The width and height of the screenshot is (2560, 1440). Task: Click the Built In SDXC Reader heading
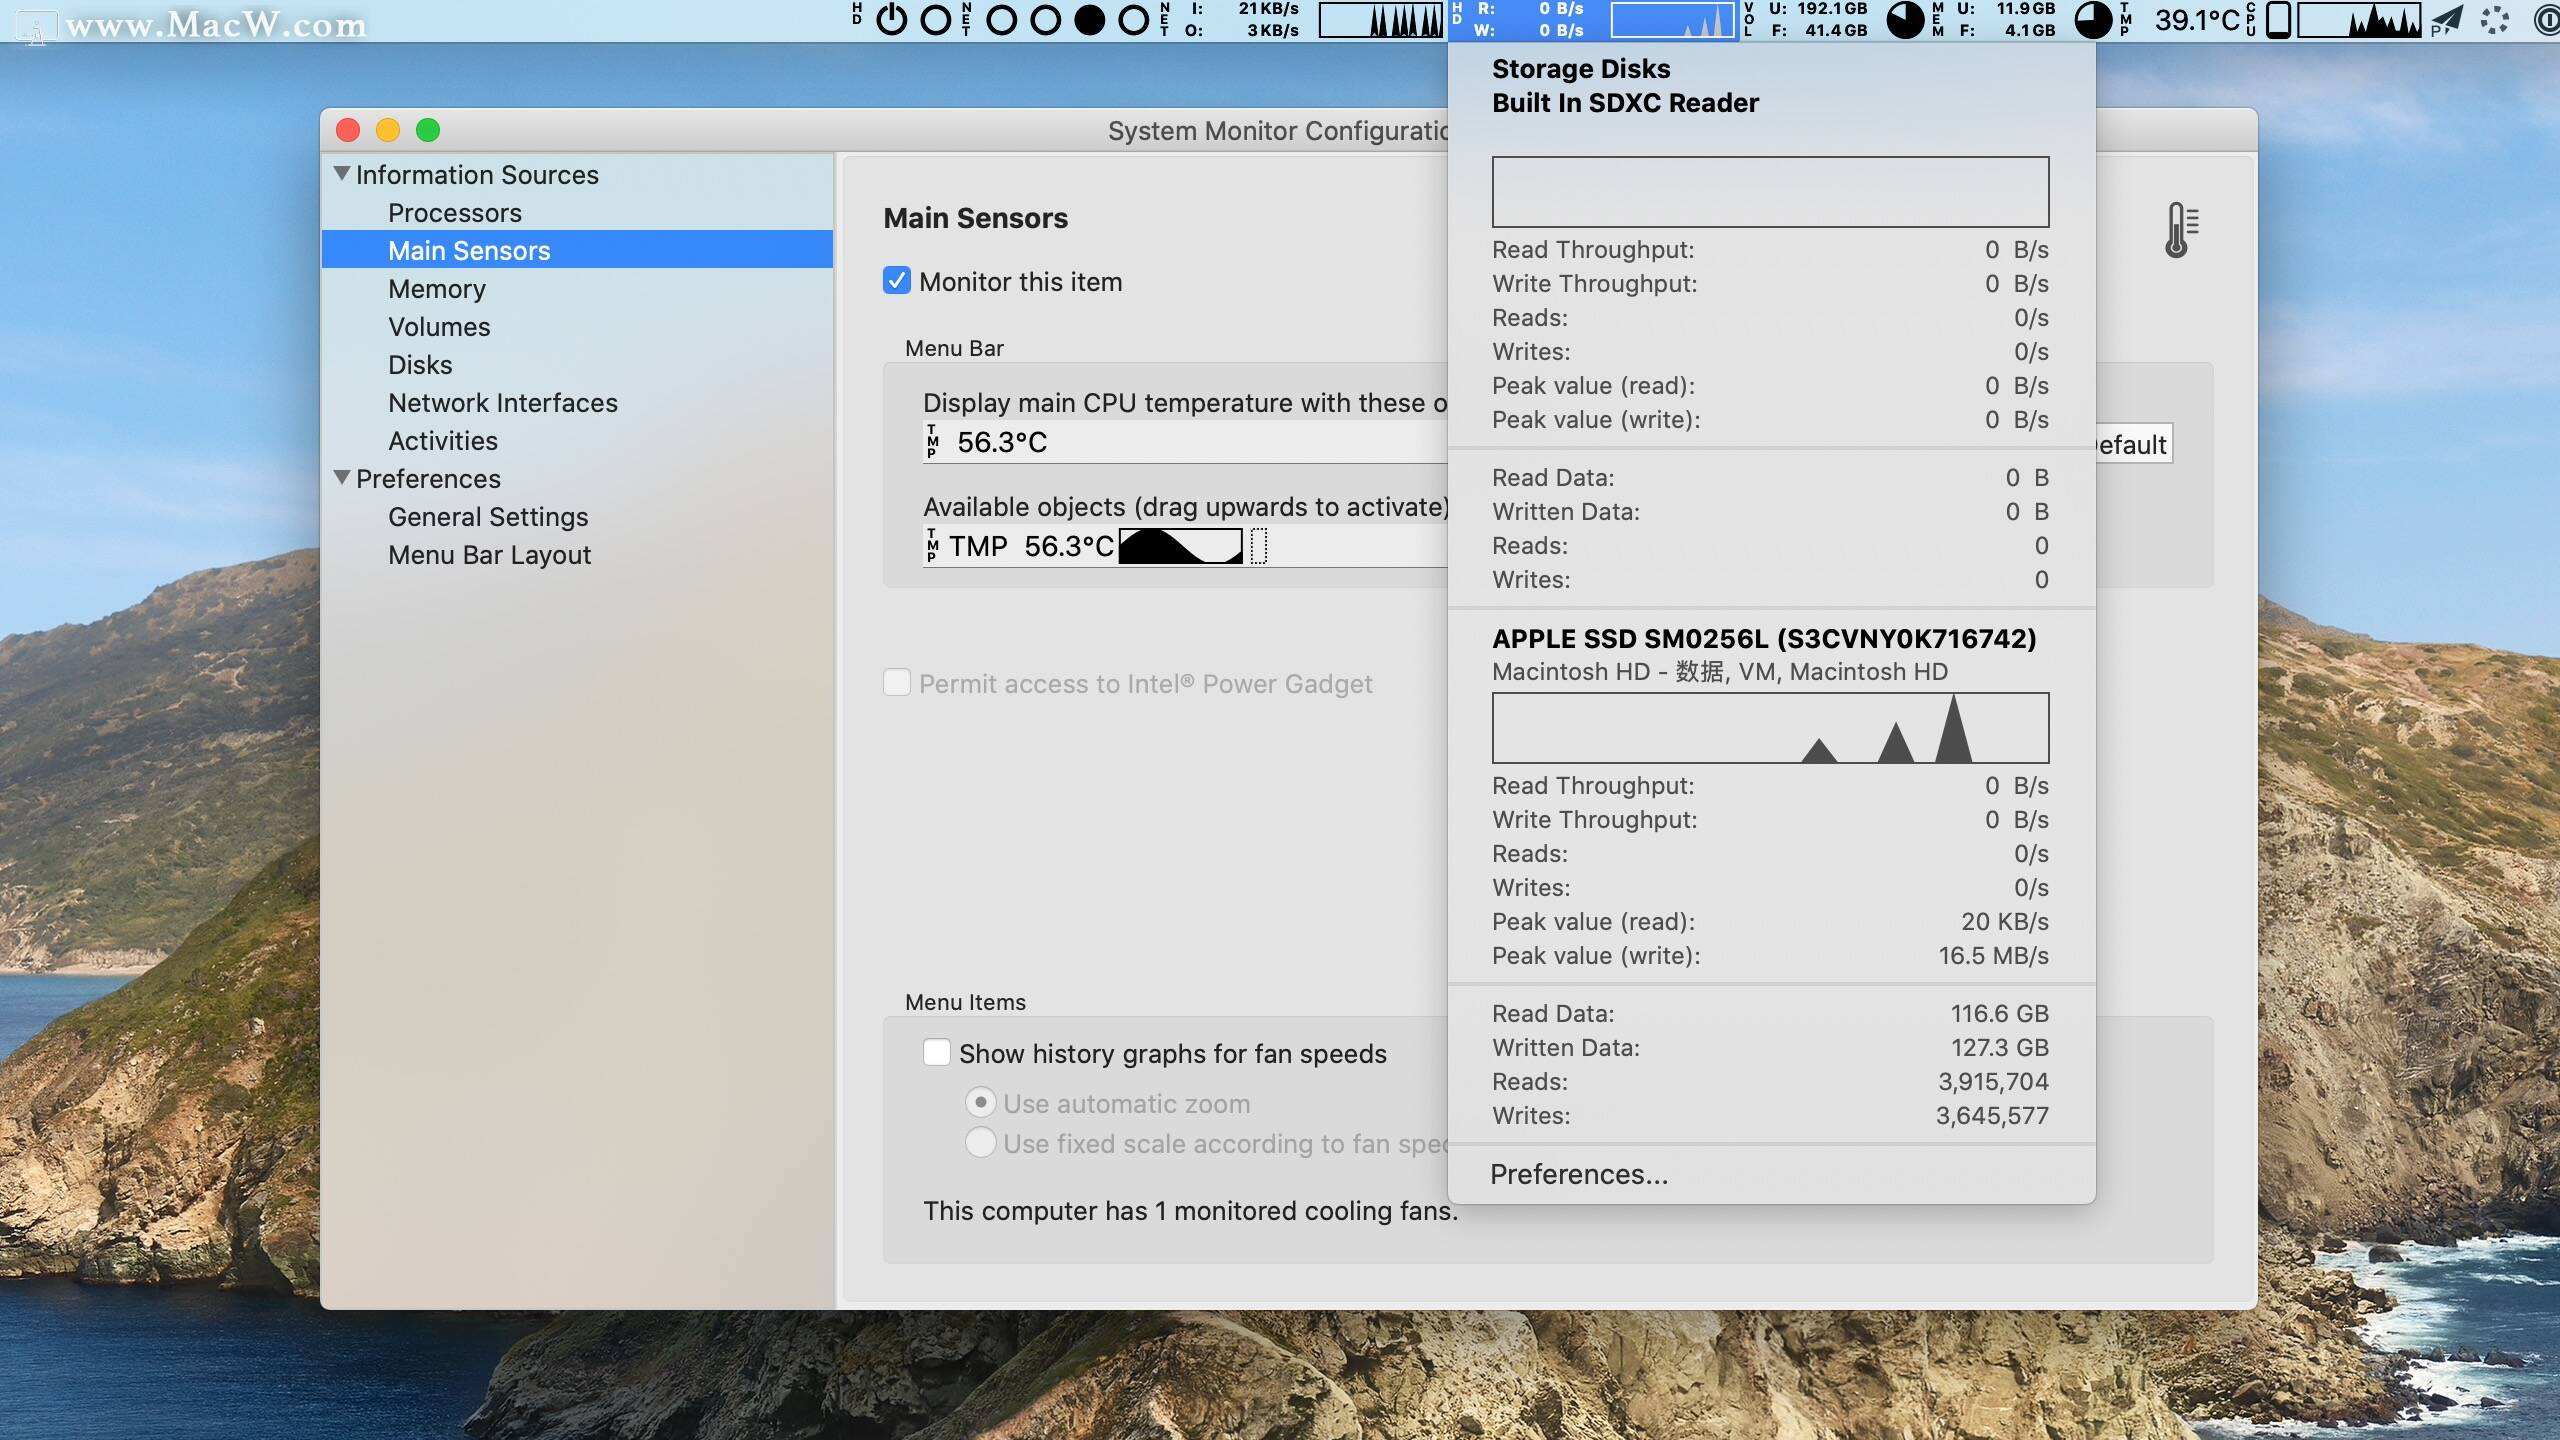pyautogui.click(x=1625, y=103)
